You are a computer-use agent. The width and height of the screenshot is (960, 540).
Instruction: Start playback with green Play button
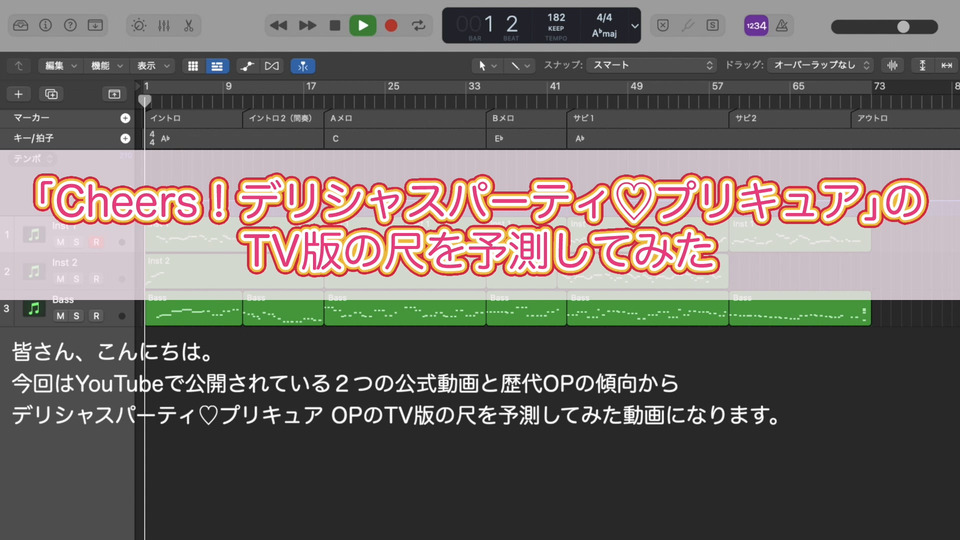362,25
